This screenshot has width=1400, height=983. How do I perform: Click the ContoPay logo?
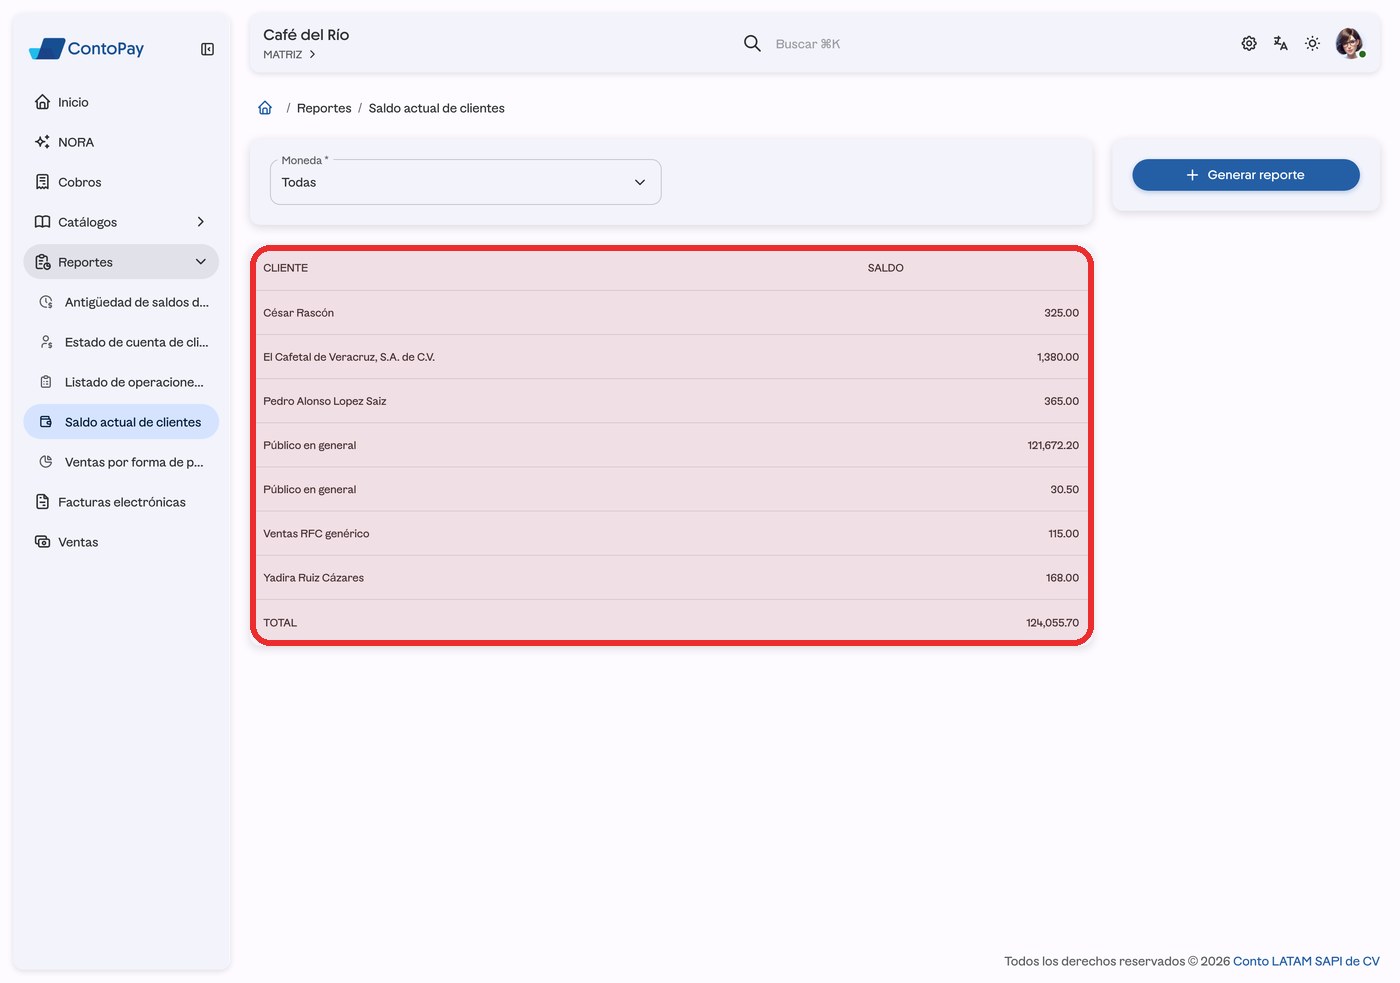87,48
